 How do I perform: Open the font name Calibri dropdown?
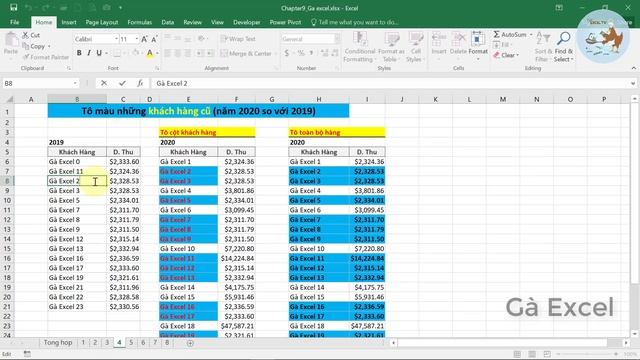coord(116,39)
